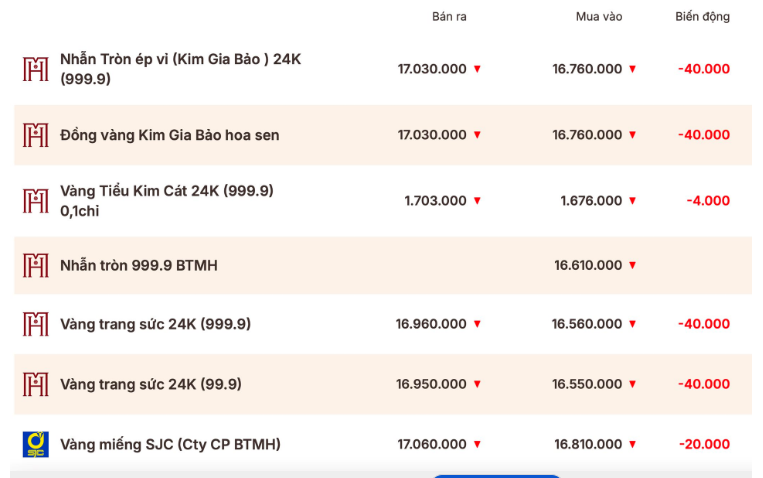Click red down arrow beside 17.060.000
The image size is (763, 478).
[x=477, y=444]
